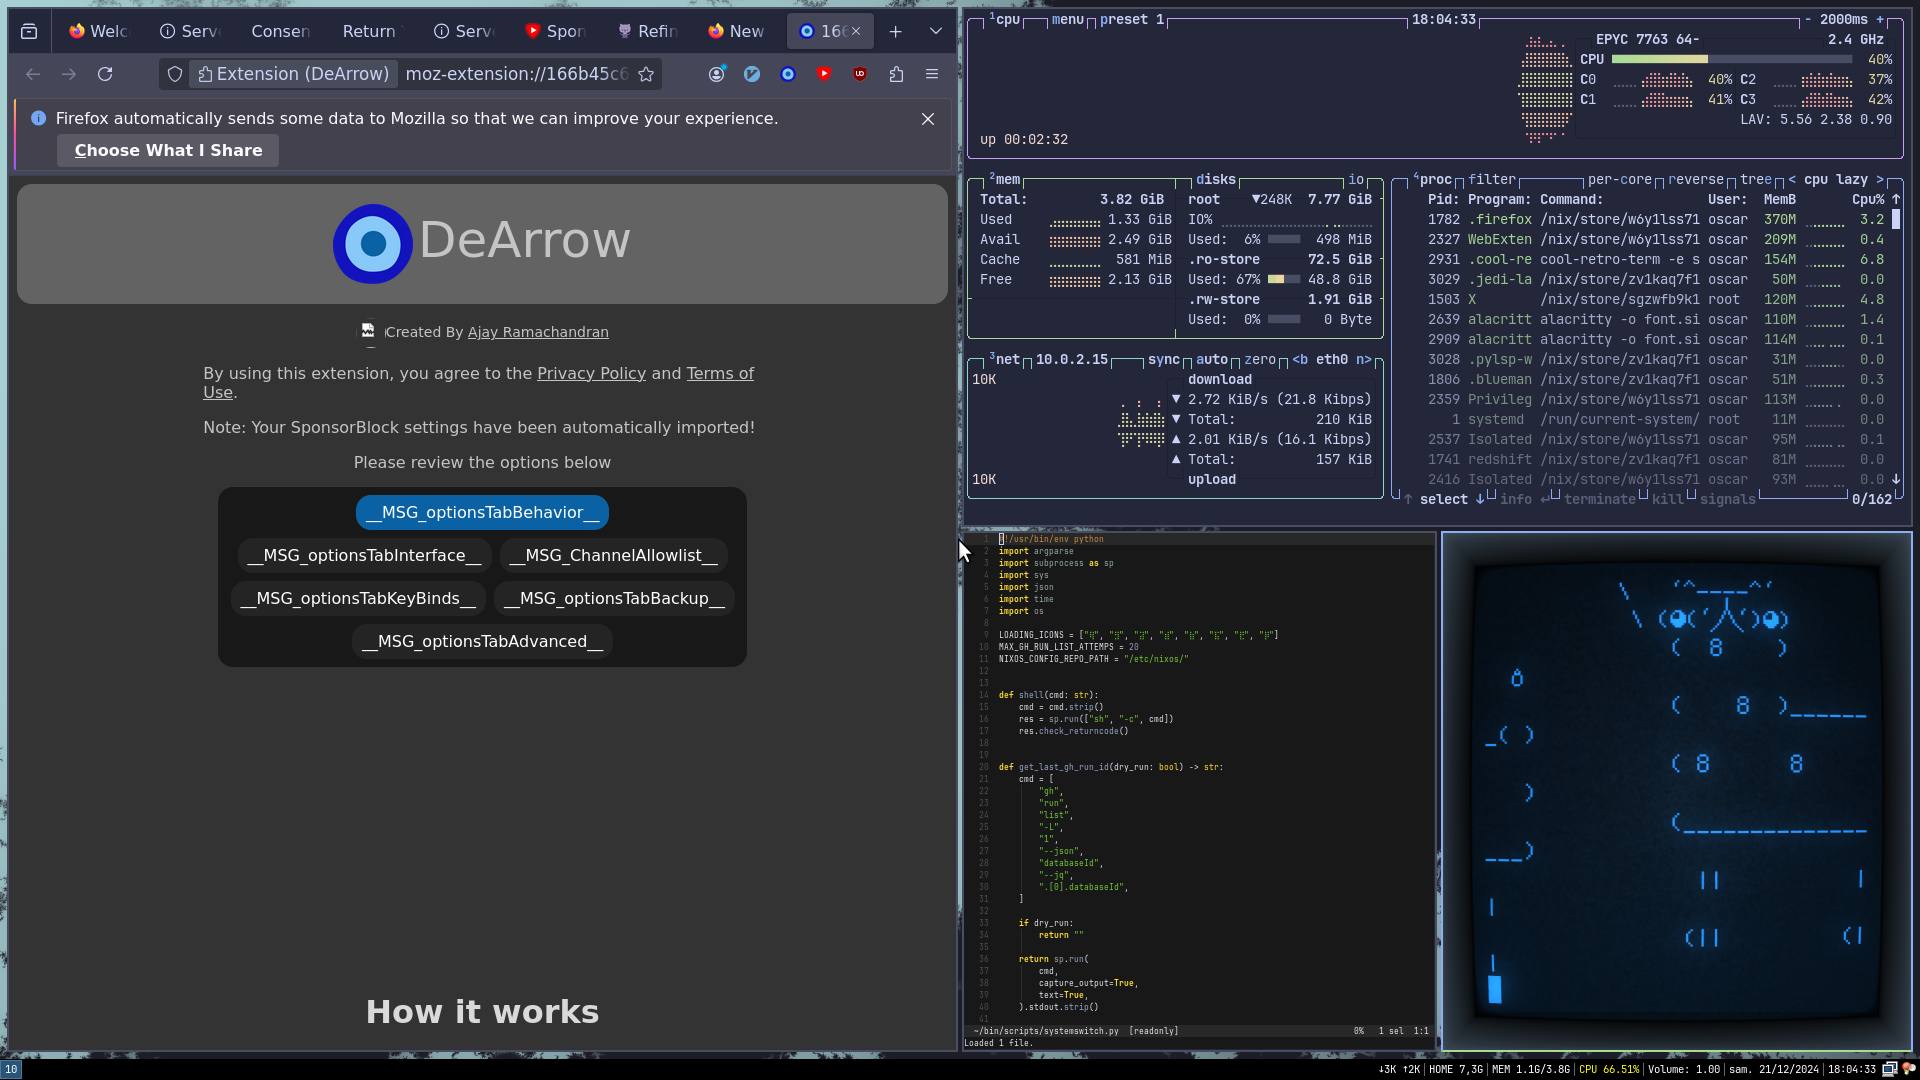This screenshot has height=1080, width=1920.
Task: Open the Firefox account icon in toolbar
Action: (716, 74)
